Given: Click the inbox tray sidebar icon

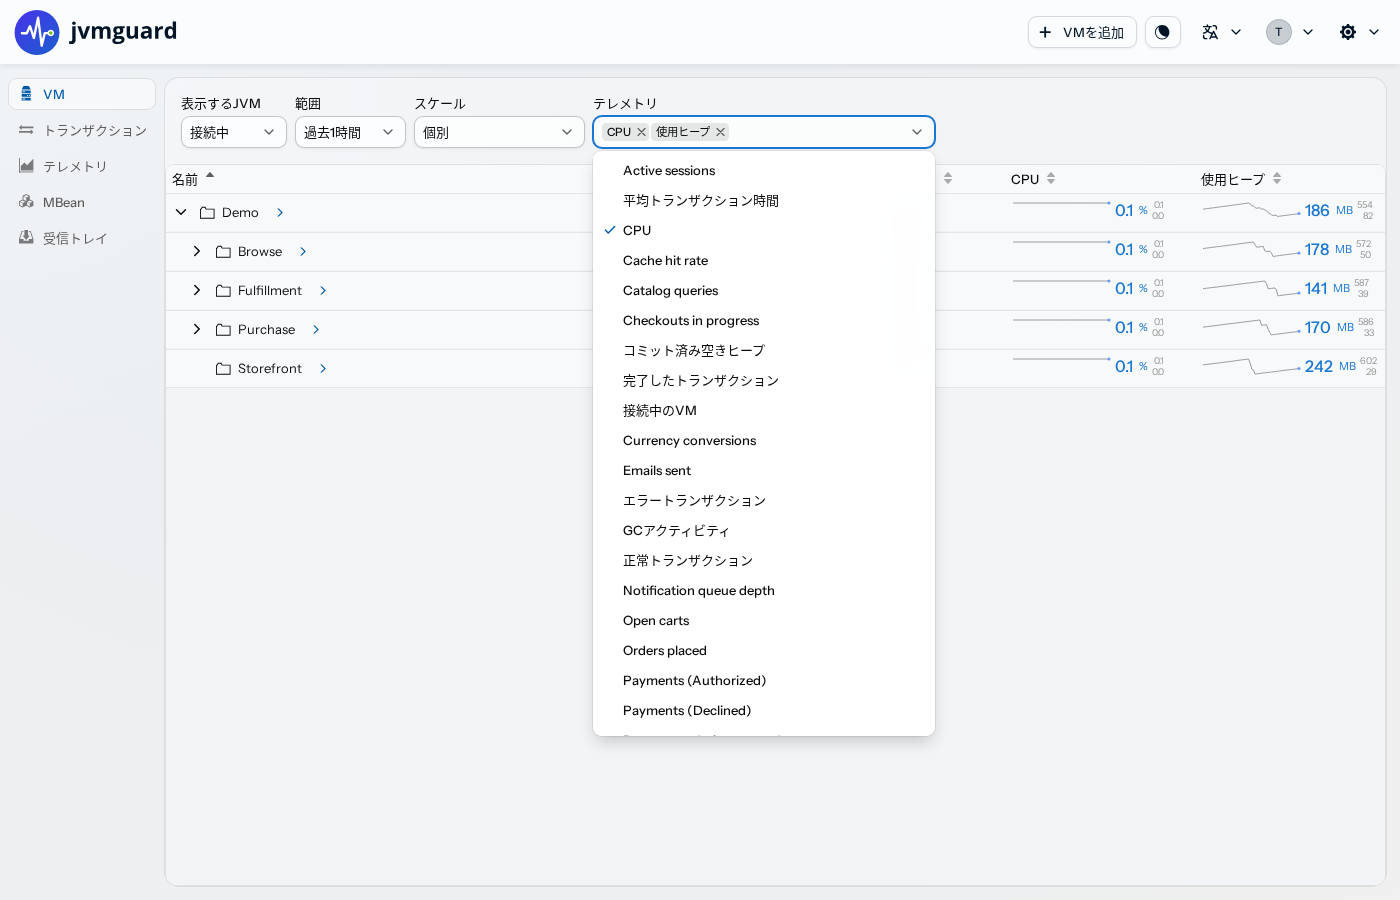Looking at the screenshot, I should 26,238.
